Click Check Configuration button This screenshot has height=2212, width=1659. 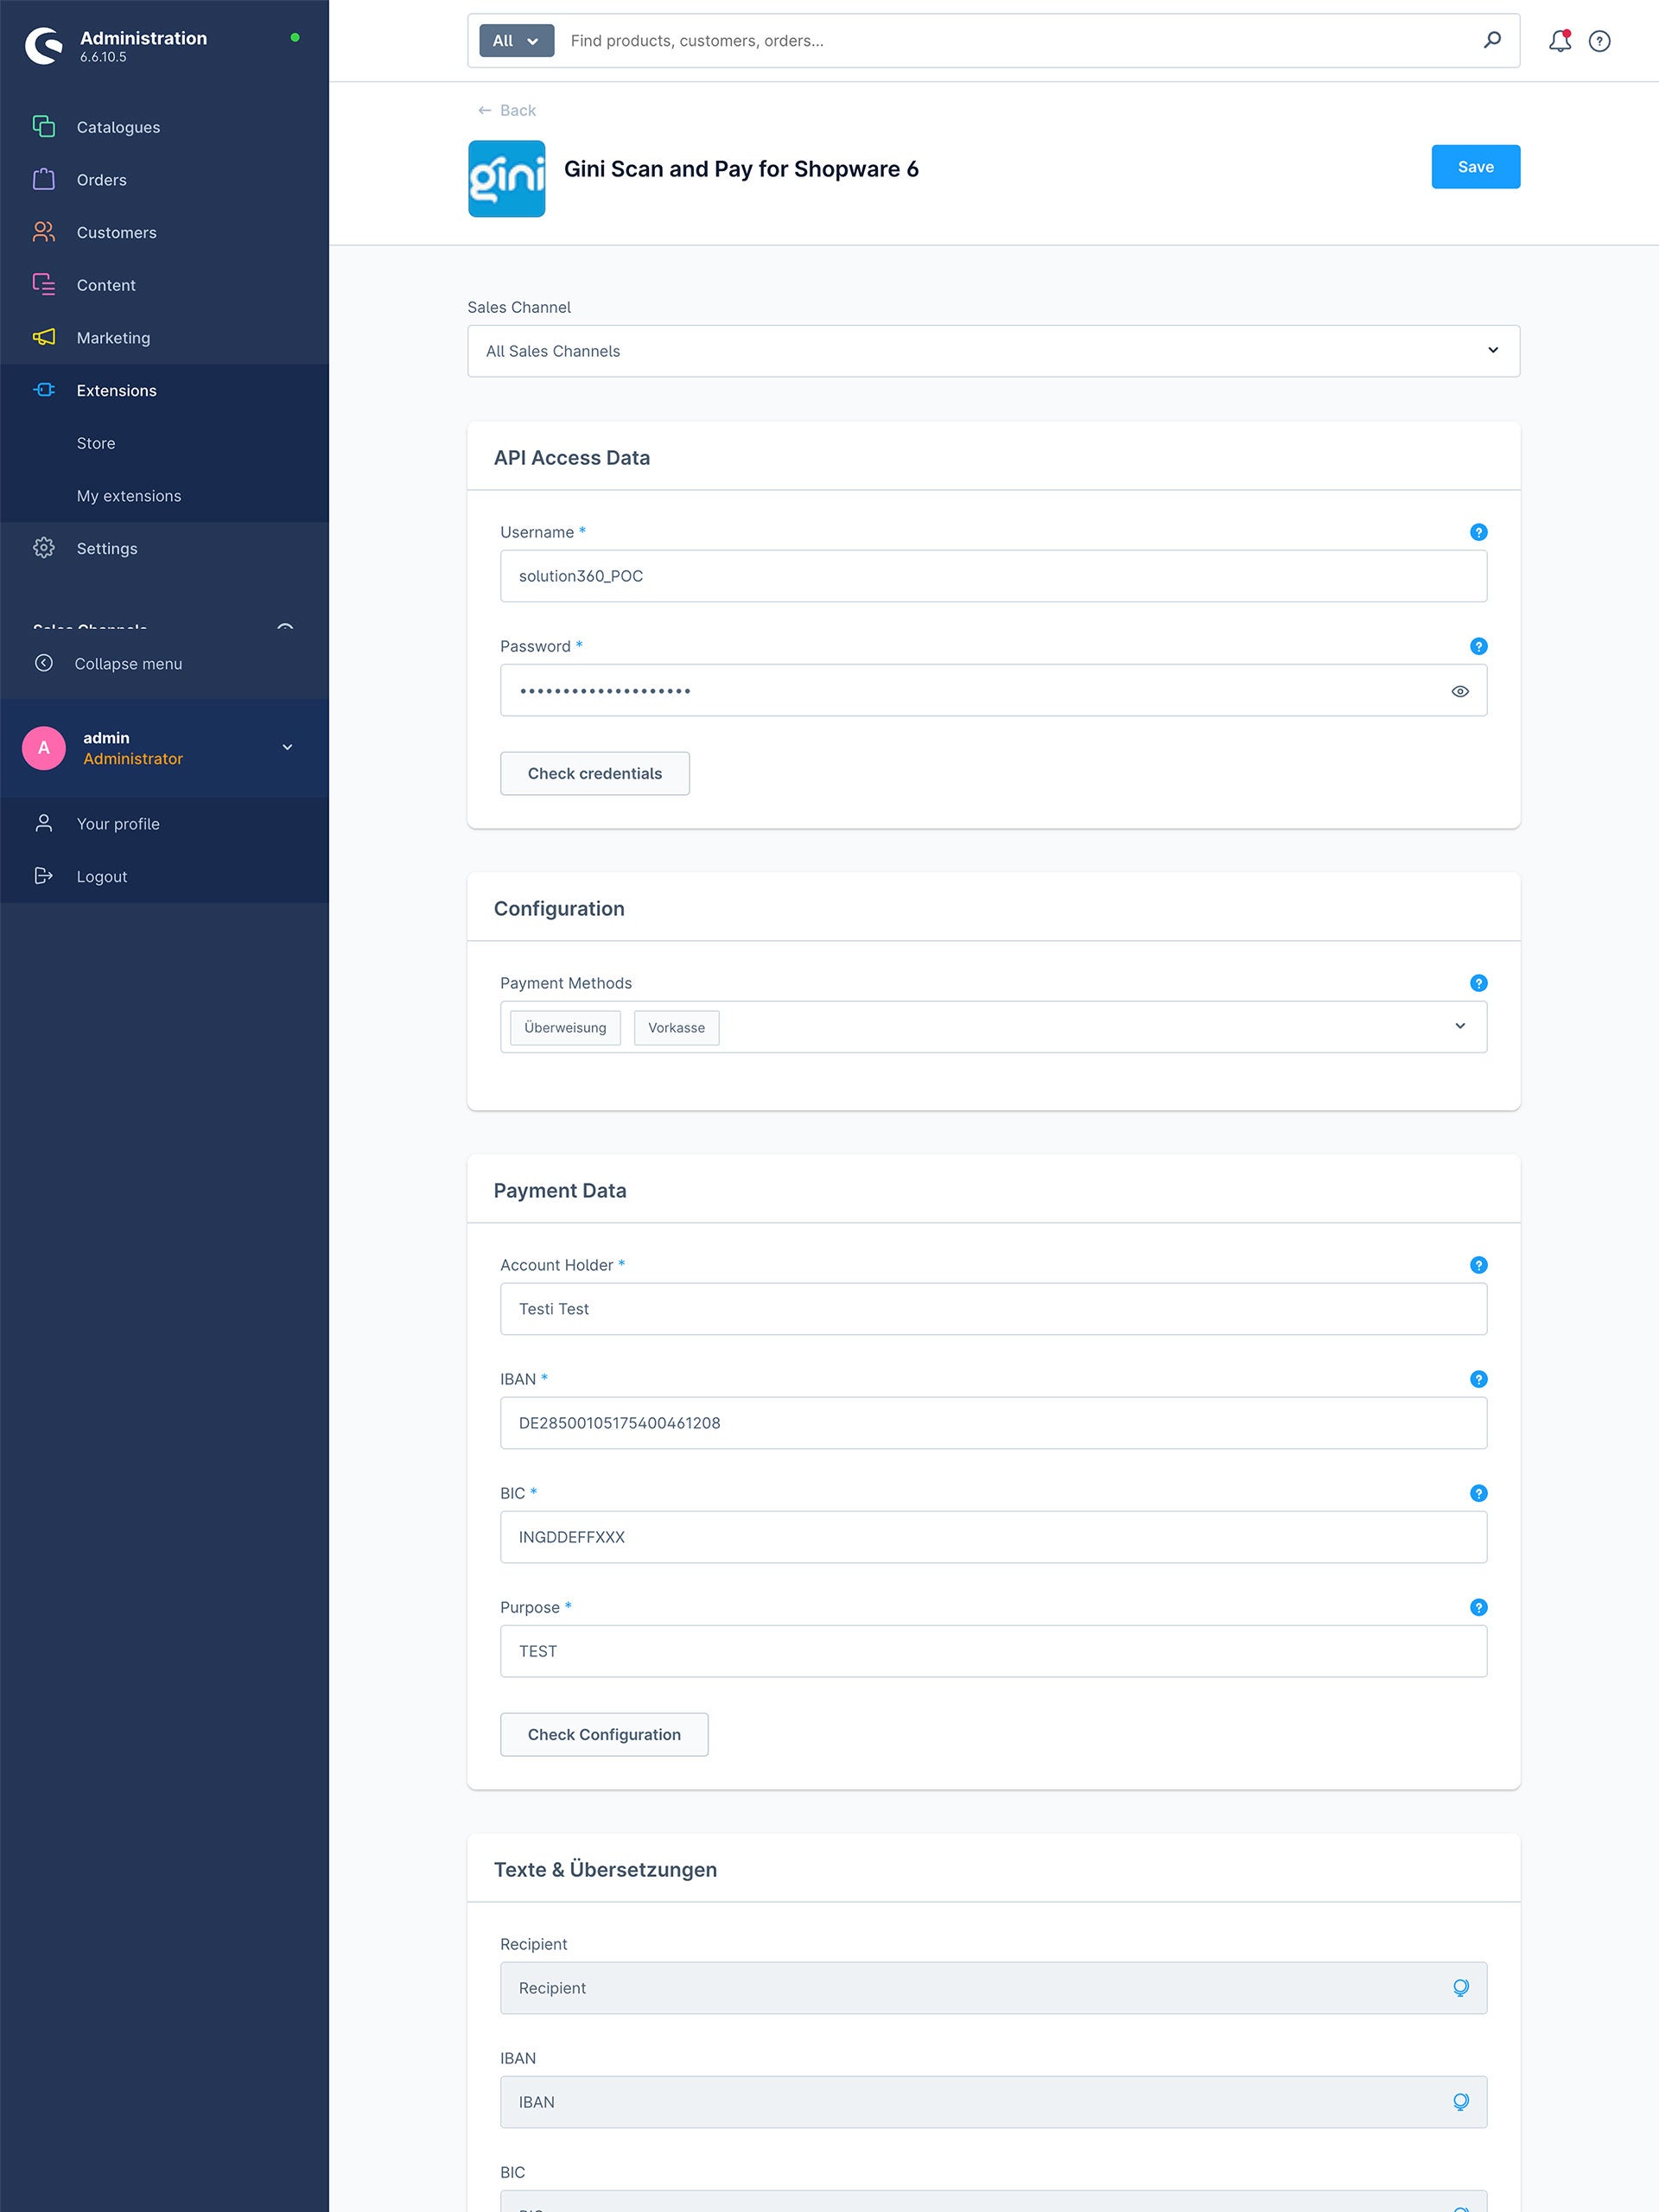tap(604, 1734)
